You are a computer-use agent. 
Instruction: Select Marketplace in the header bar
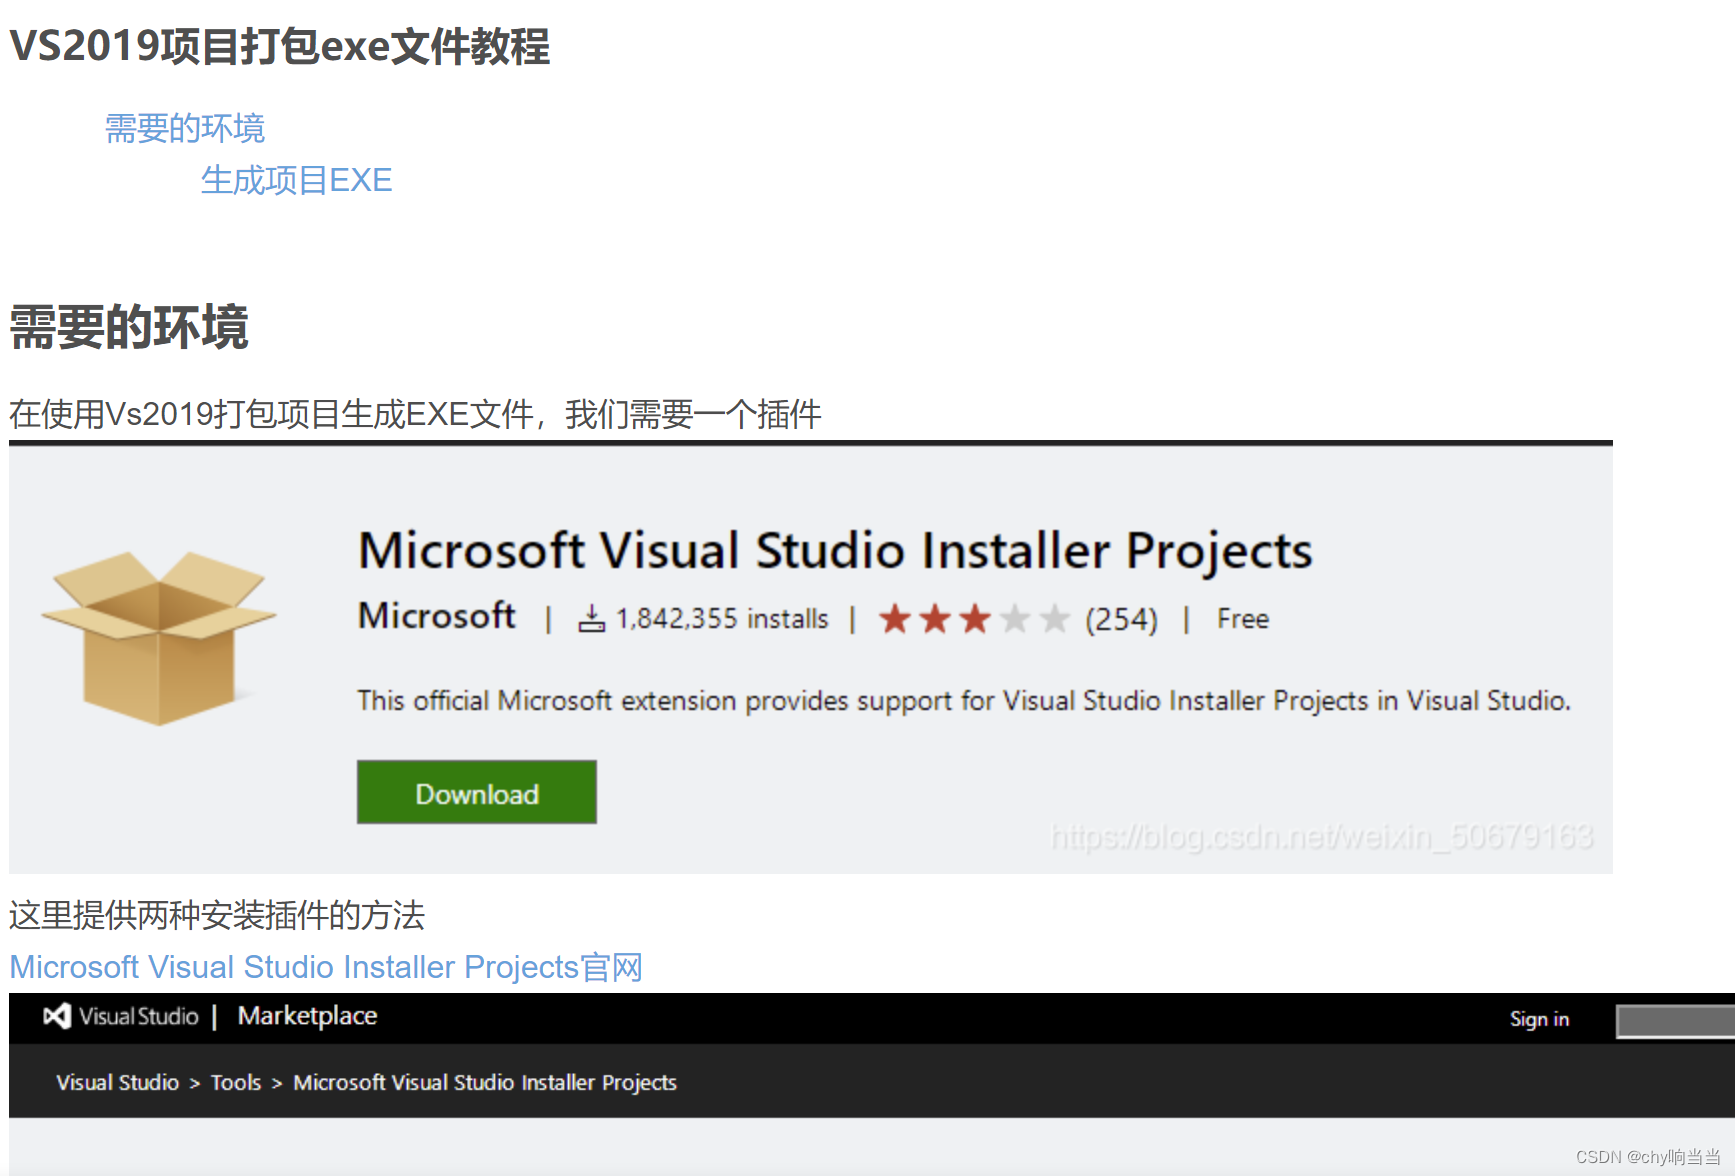pyautogui.click(x=306, y=1016)
